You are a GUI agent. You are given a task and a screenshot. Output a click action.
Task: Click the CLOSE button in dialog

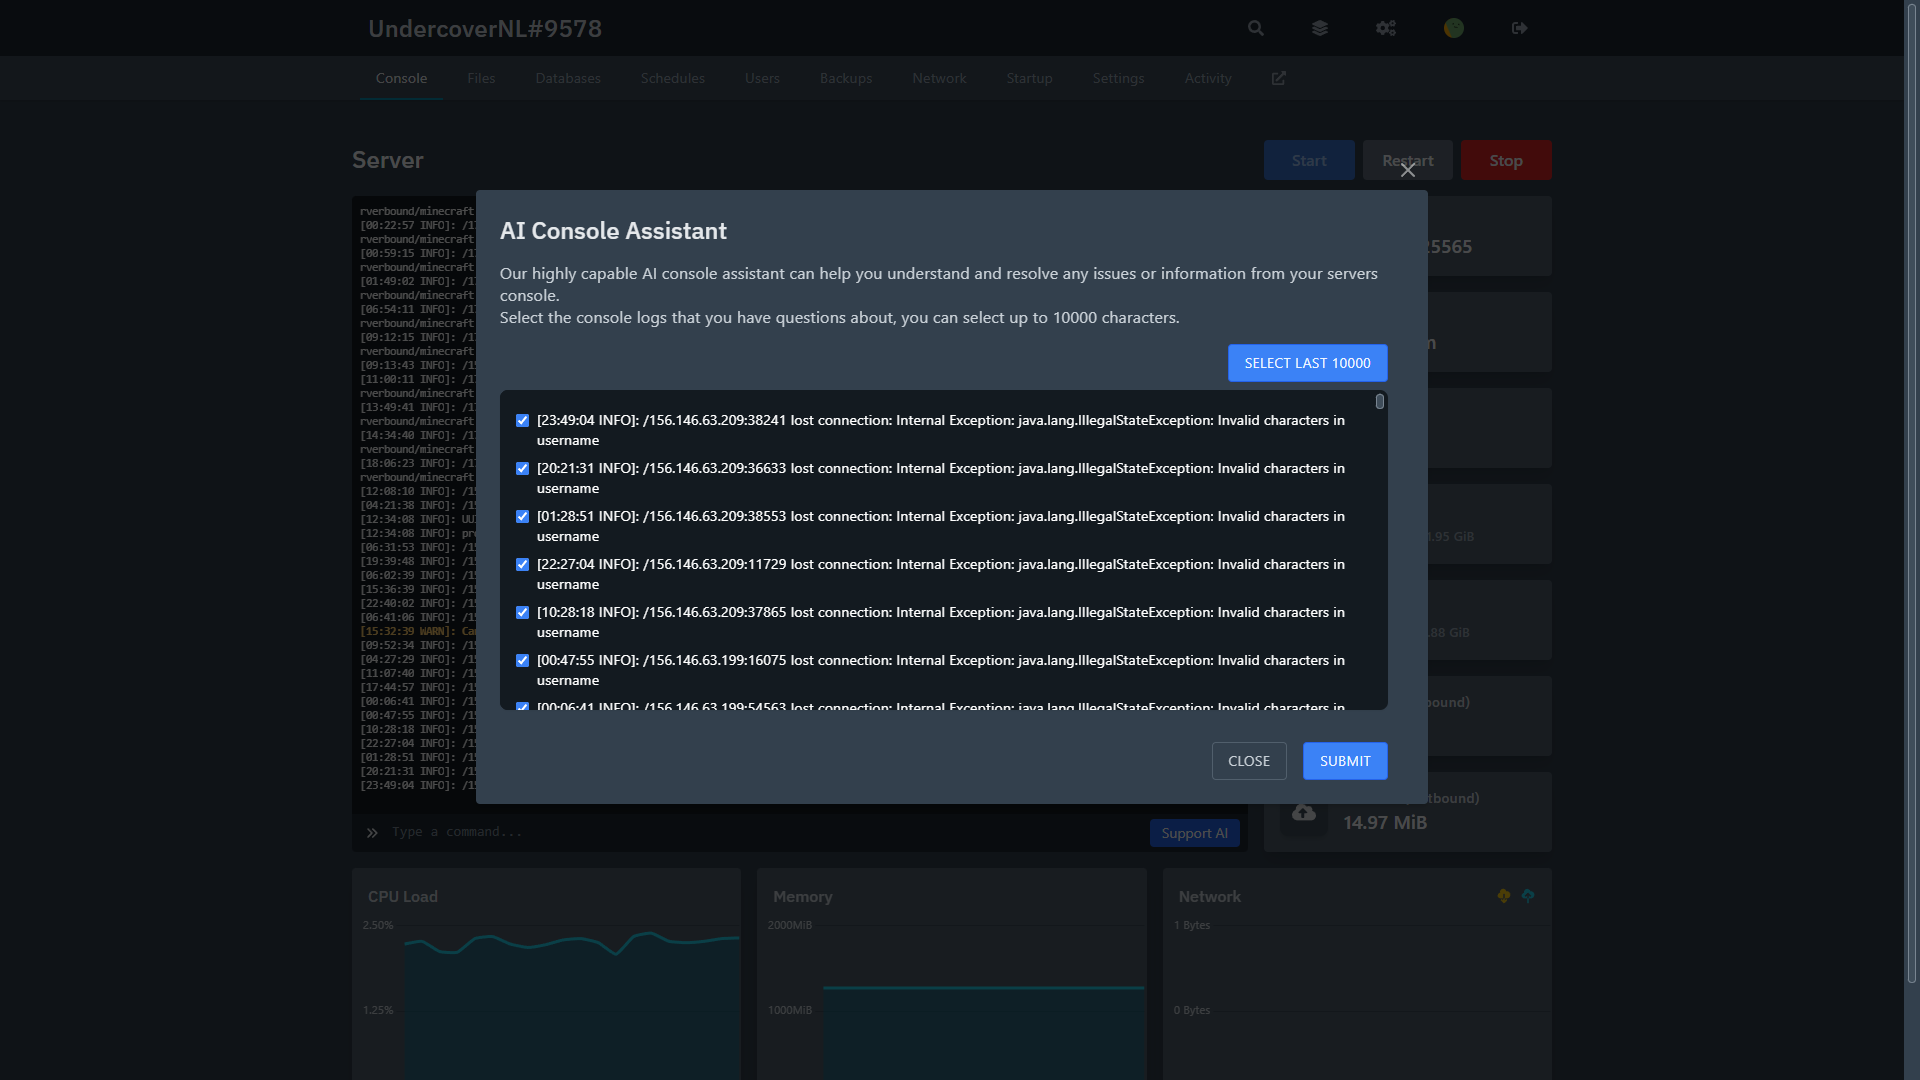pyautogui.click(x=1249, y=761)
